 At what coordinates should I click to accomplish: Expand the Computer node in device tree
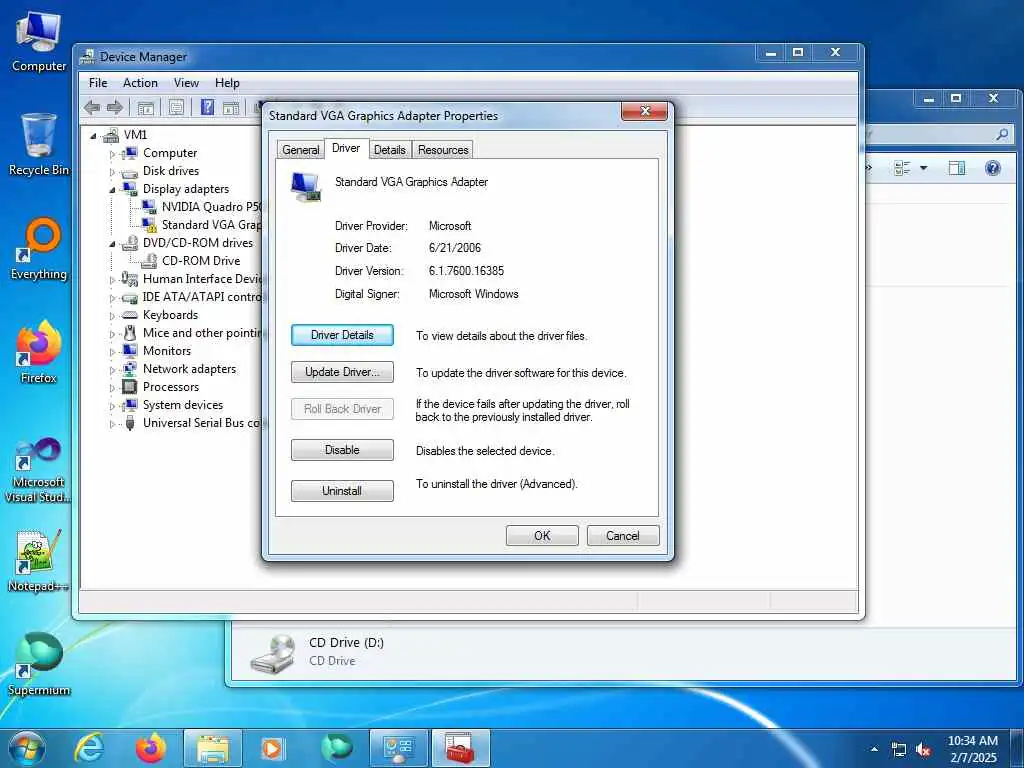pos(112,154)
